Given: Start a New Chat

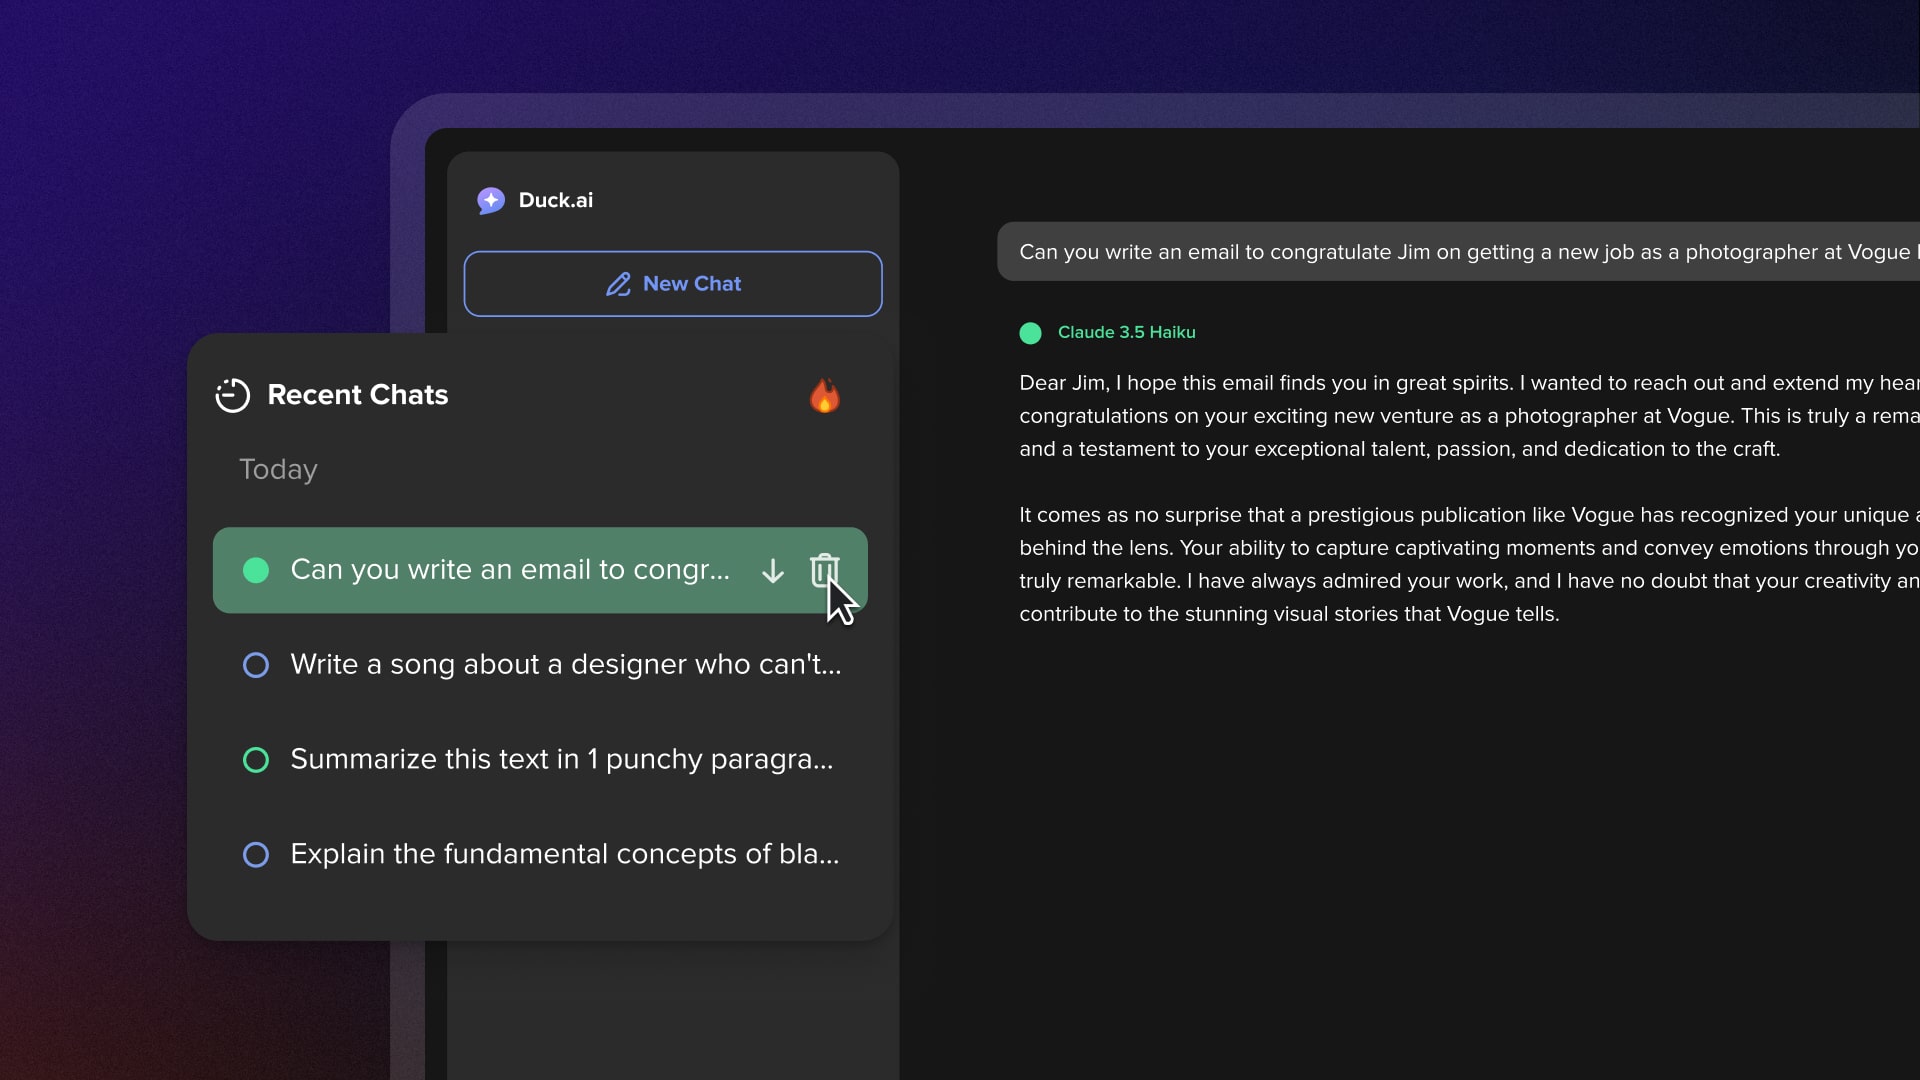Looking at the screenshot, I should click(x=673, y=284).
